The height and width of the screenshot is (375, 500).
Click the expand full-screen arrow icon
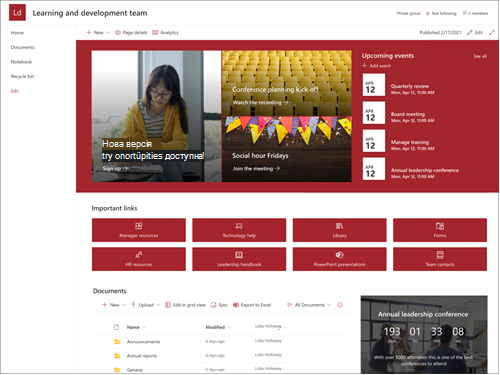pos(492,32)
